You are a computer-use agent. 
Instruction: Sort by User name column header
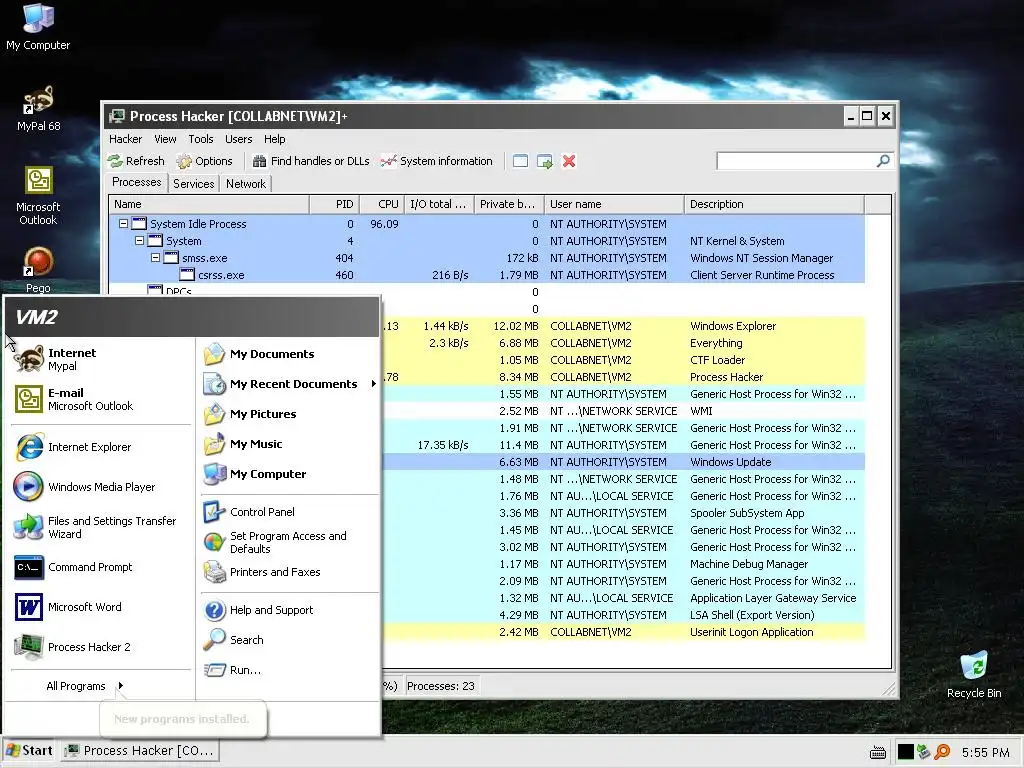pyautogui.click(x=614, y=204)
